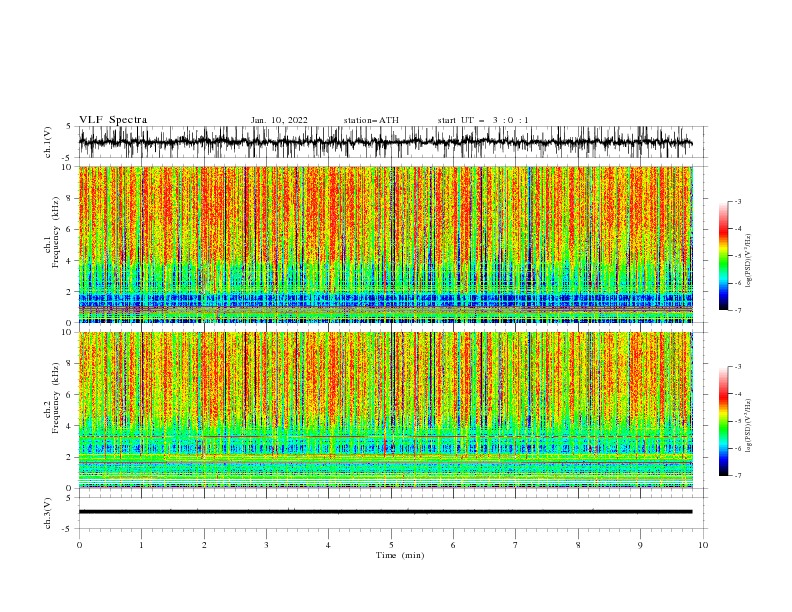This screenshot has height=612, width=792.
Task: Click the ch.2 spectrogram panel
Action: 385,410
